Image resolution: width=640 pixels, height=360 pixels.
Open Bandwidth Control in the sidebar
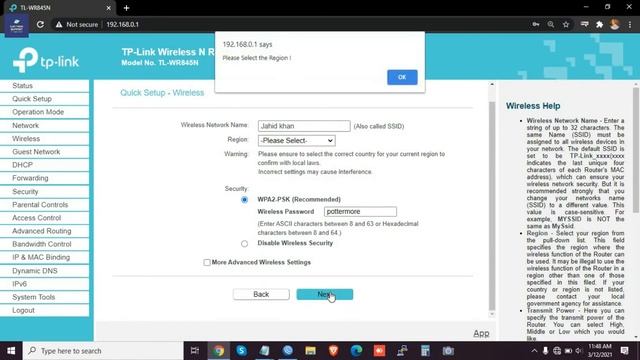[x=44, y=244]
